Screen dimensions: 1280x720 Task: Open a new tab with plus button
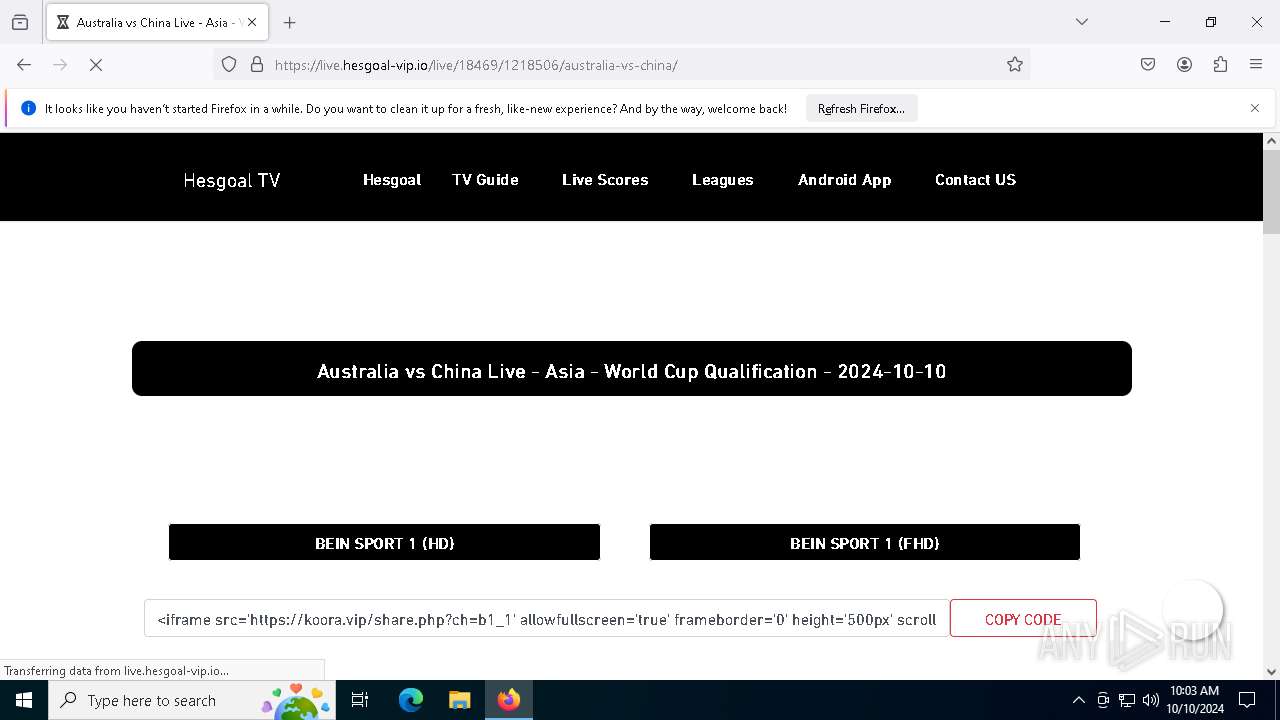click(x=290, y=22)
